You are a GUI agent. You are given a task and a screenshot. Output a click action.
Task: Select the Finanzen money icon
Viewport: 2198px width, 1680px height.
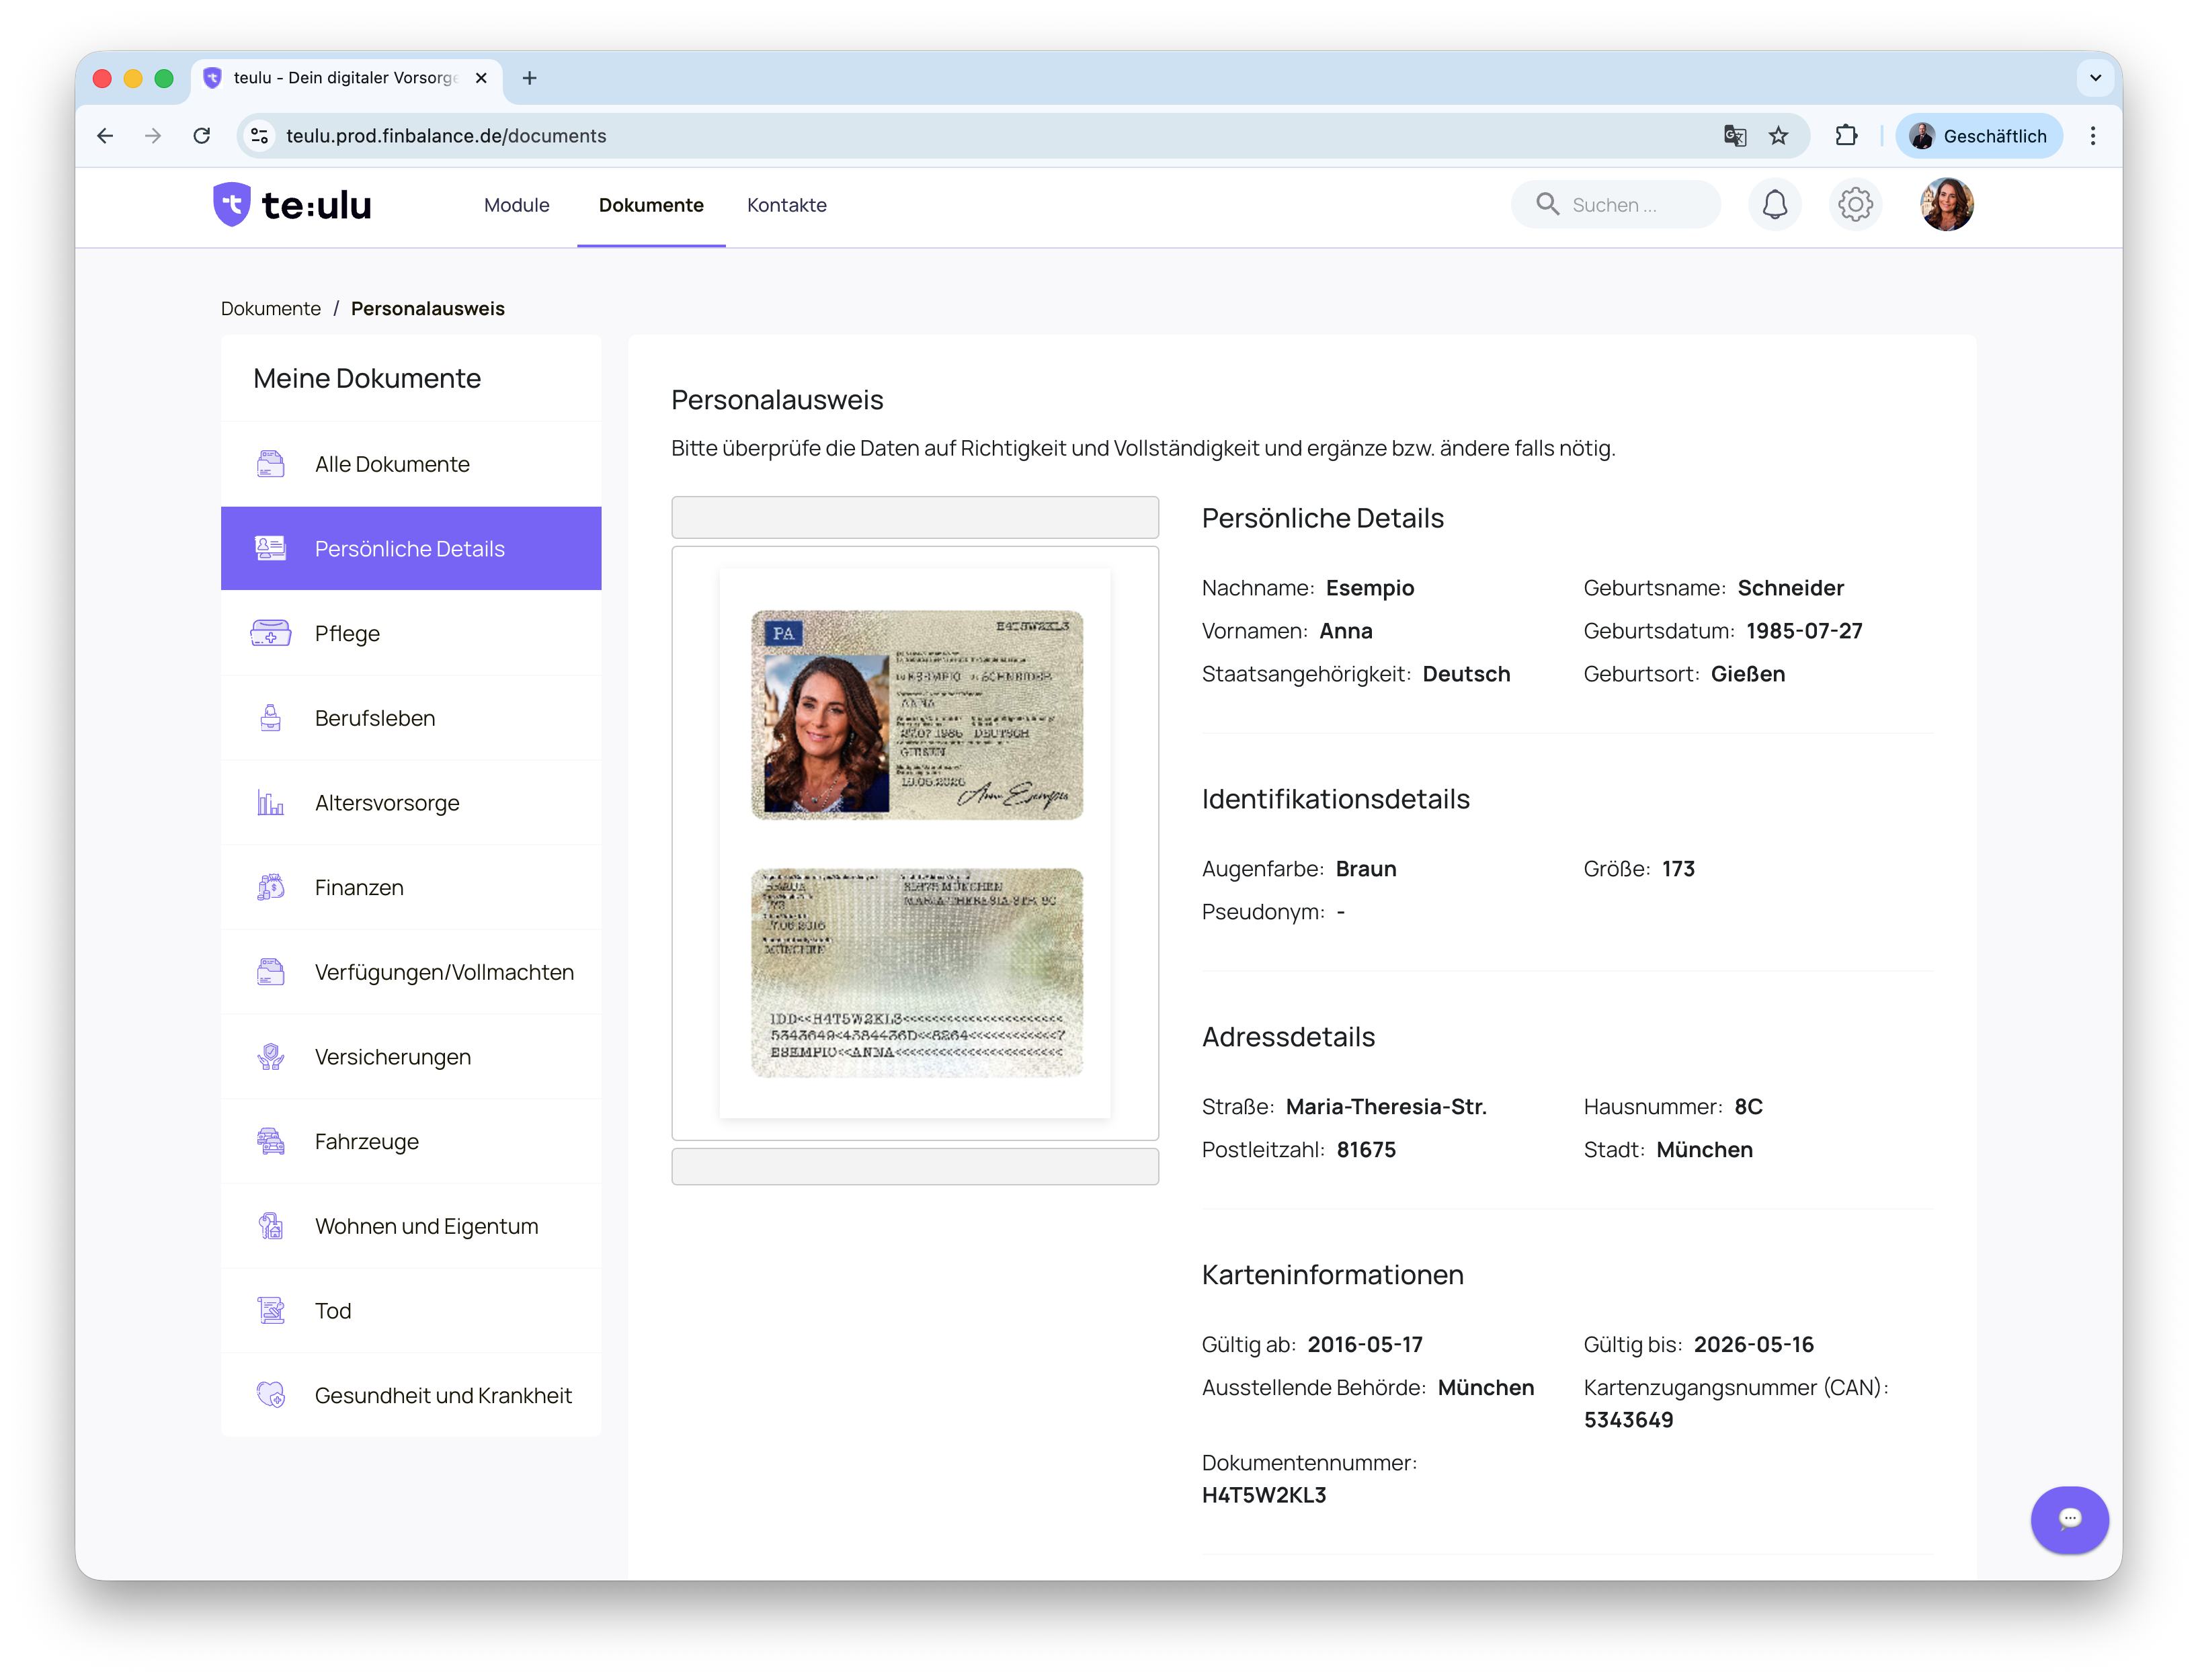[270, 887]
